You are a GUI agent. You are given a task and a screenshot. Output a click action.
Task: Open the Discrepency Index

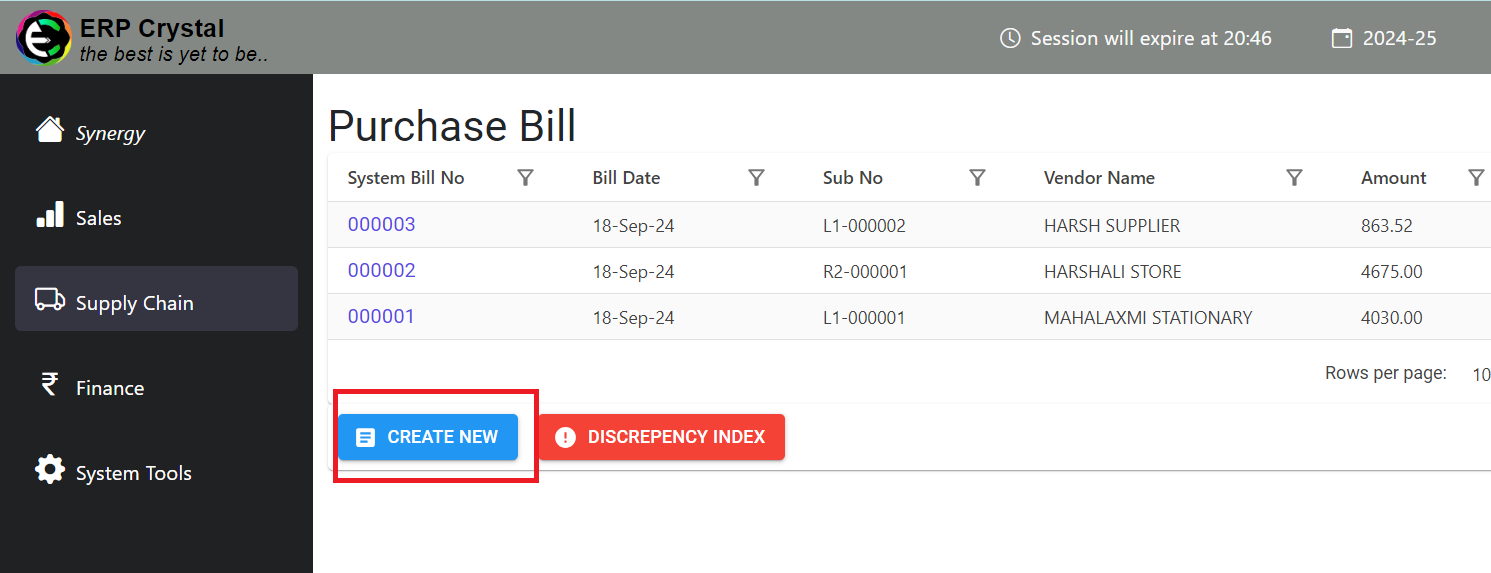(662, 437)
